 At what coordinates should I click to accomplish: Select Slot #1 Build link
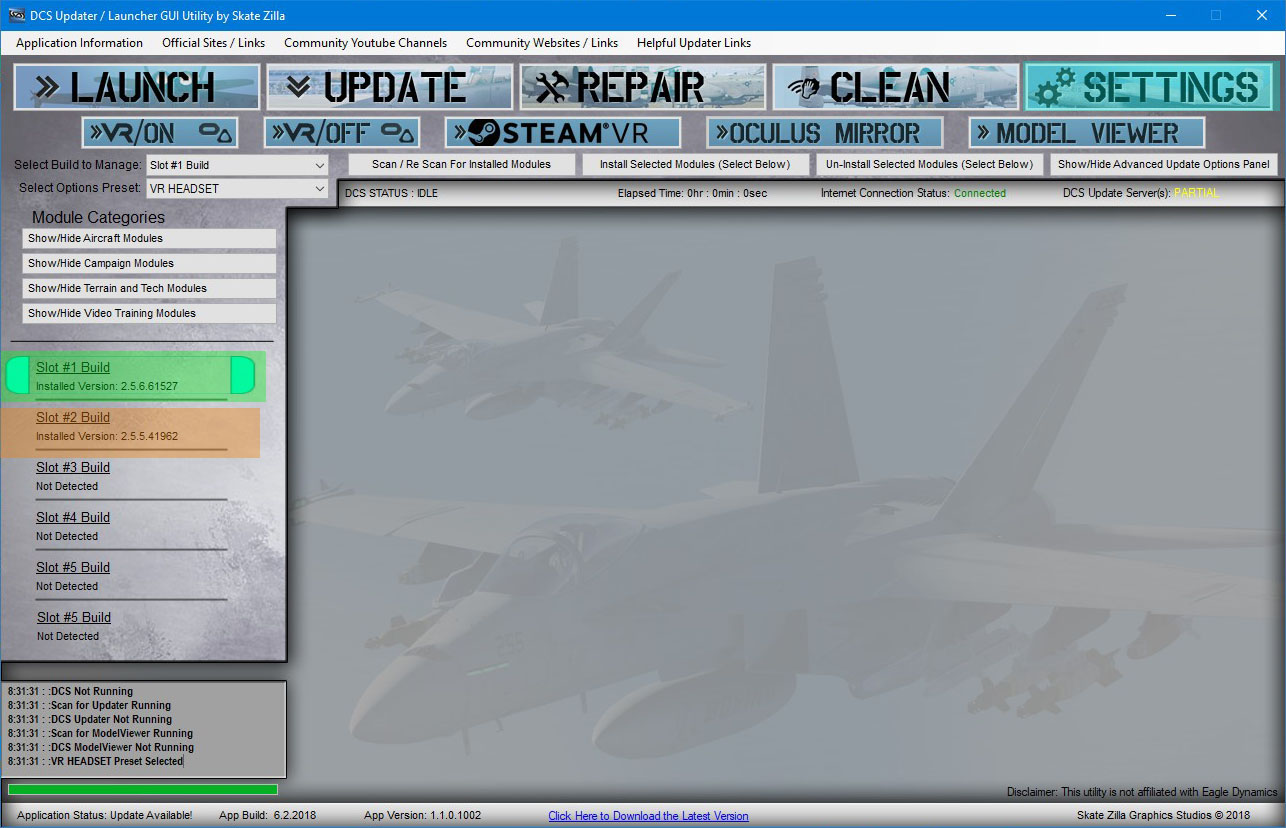coord(73,367)
